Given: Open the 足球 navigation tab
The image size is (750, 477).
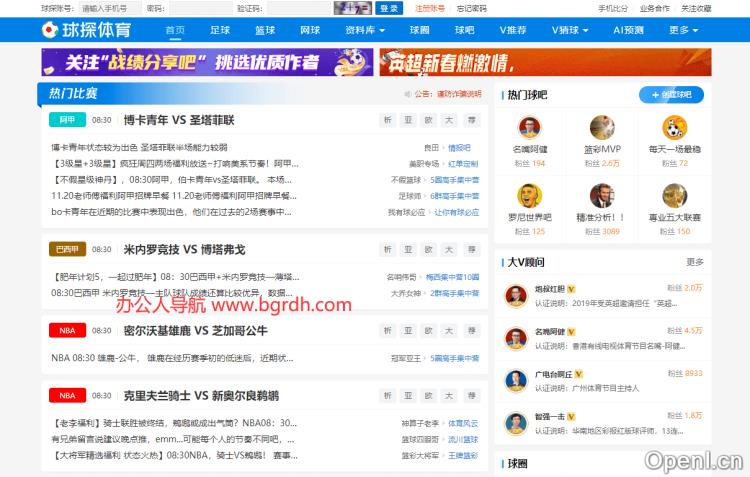Looking at the screenshot, I should coord(220,30).
